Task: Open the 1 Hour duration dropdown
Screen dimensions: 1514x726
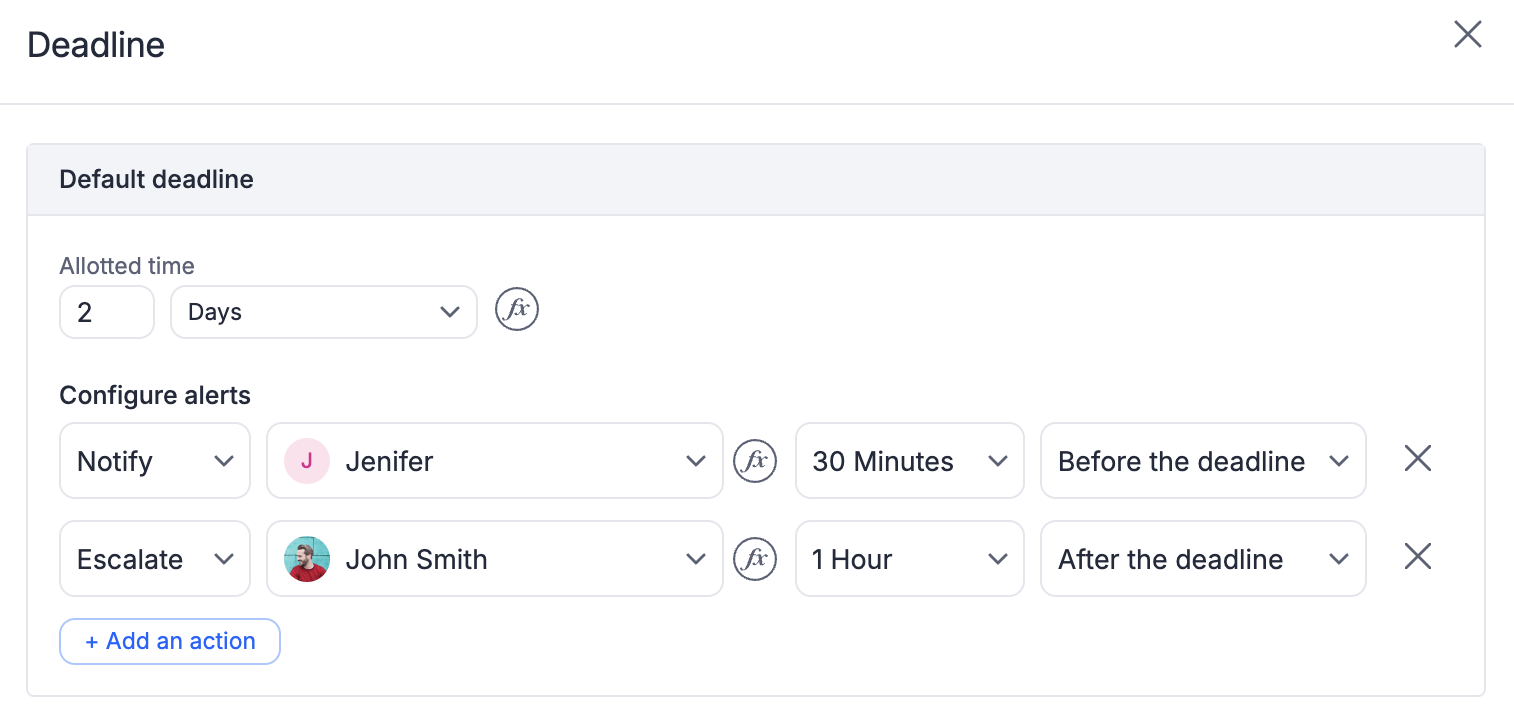Action: 909,559
